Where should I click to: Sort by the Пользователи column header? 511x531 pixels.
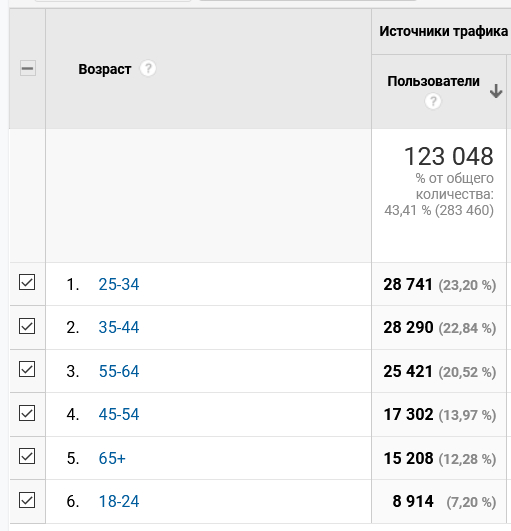pos(433,81)
